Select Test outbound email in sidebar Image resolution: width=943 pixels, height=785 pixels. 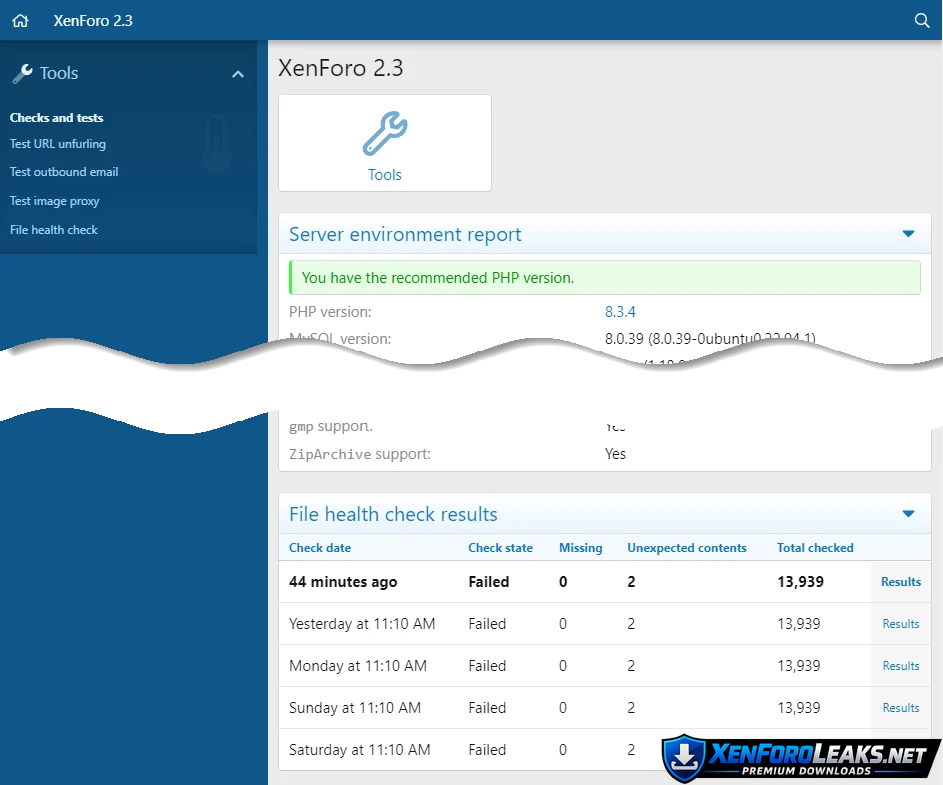(64, 172)
